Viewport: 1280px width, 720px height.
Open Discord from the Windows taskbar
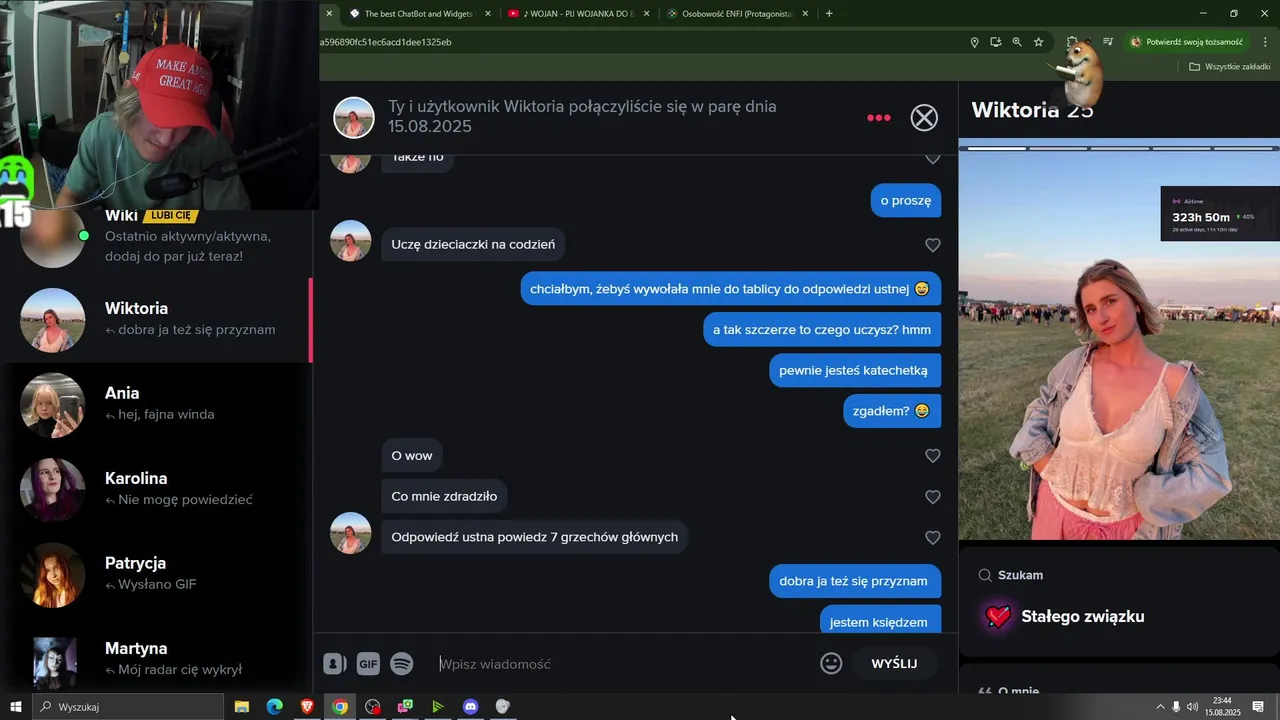pyautogui.click(x=470, y=707)
